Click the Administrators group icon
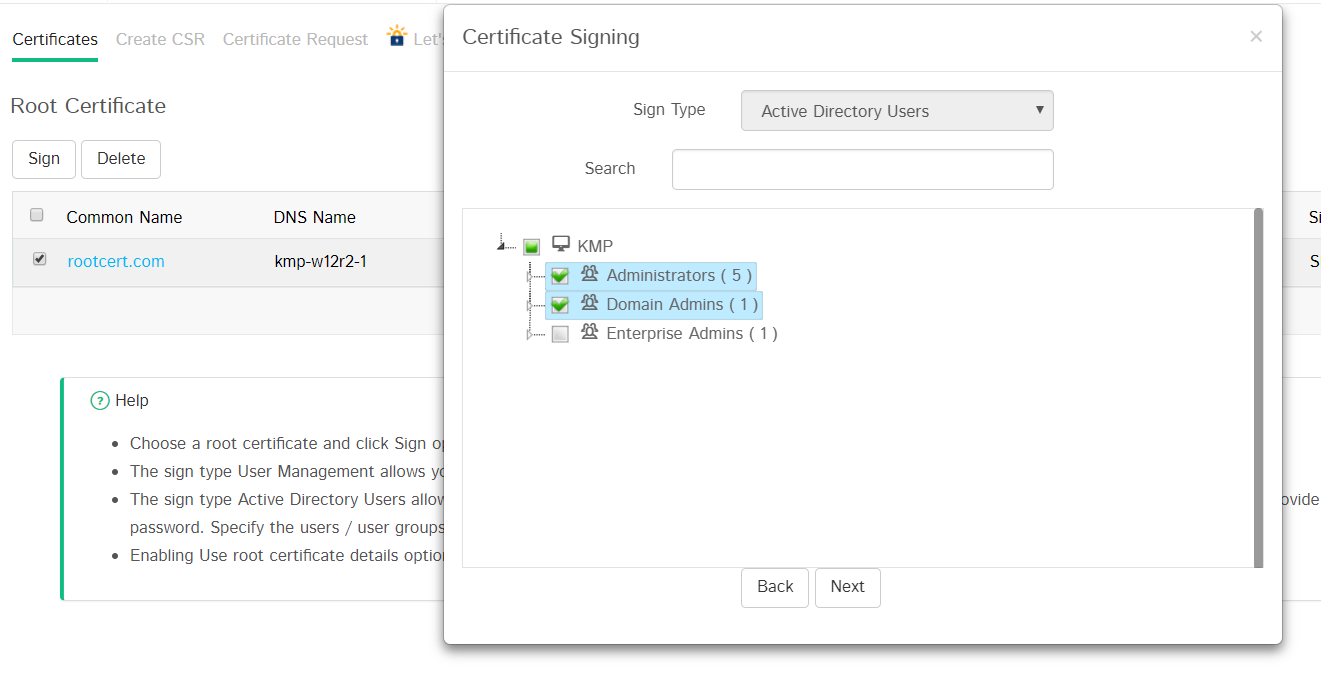Image resolution: width=1321 pixels, height=690 pixels. (590, 274)
